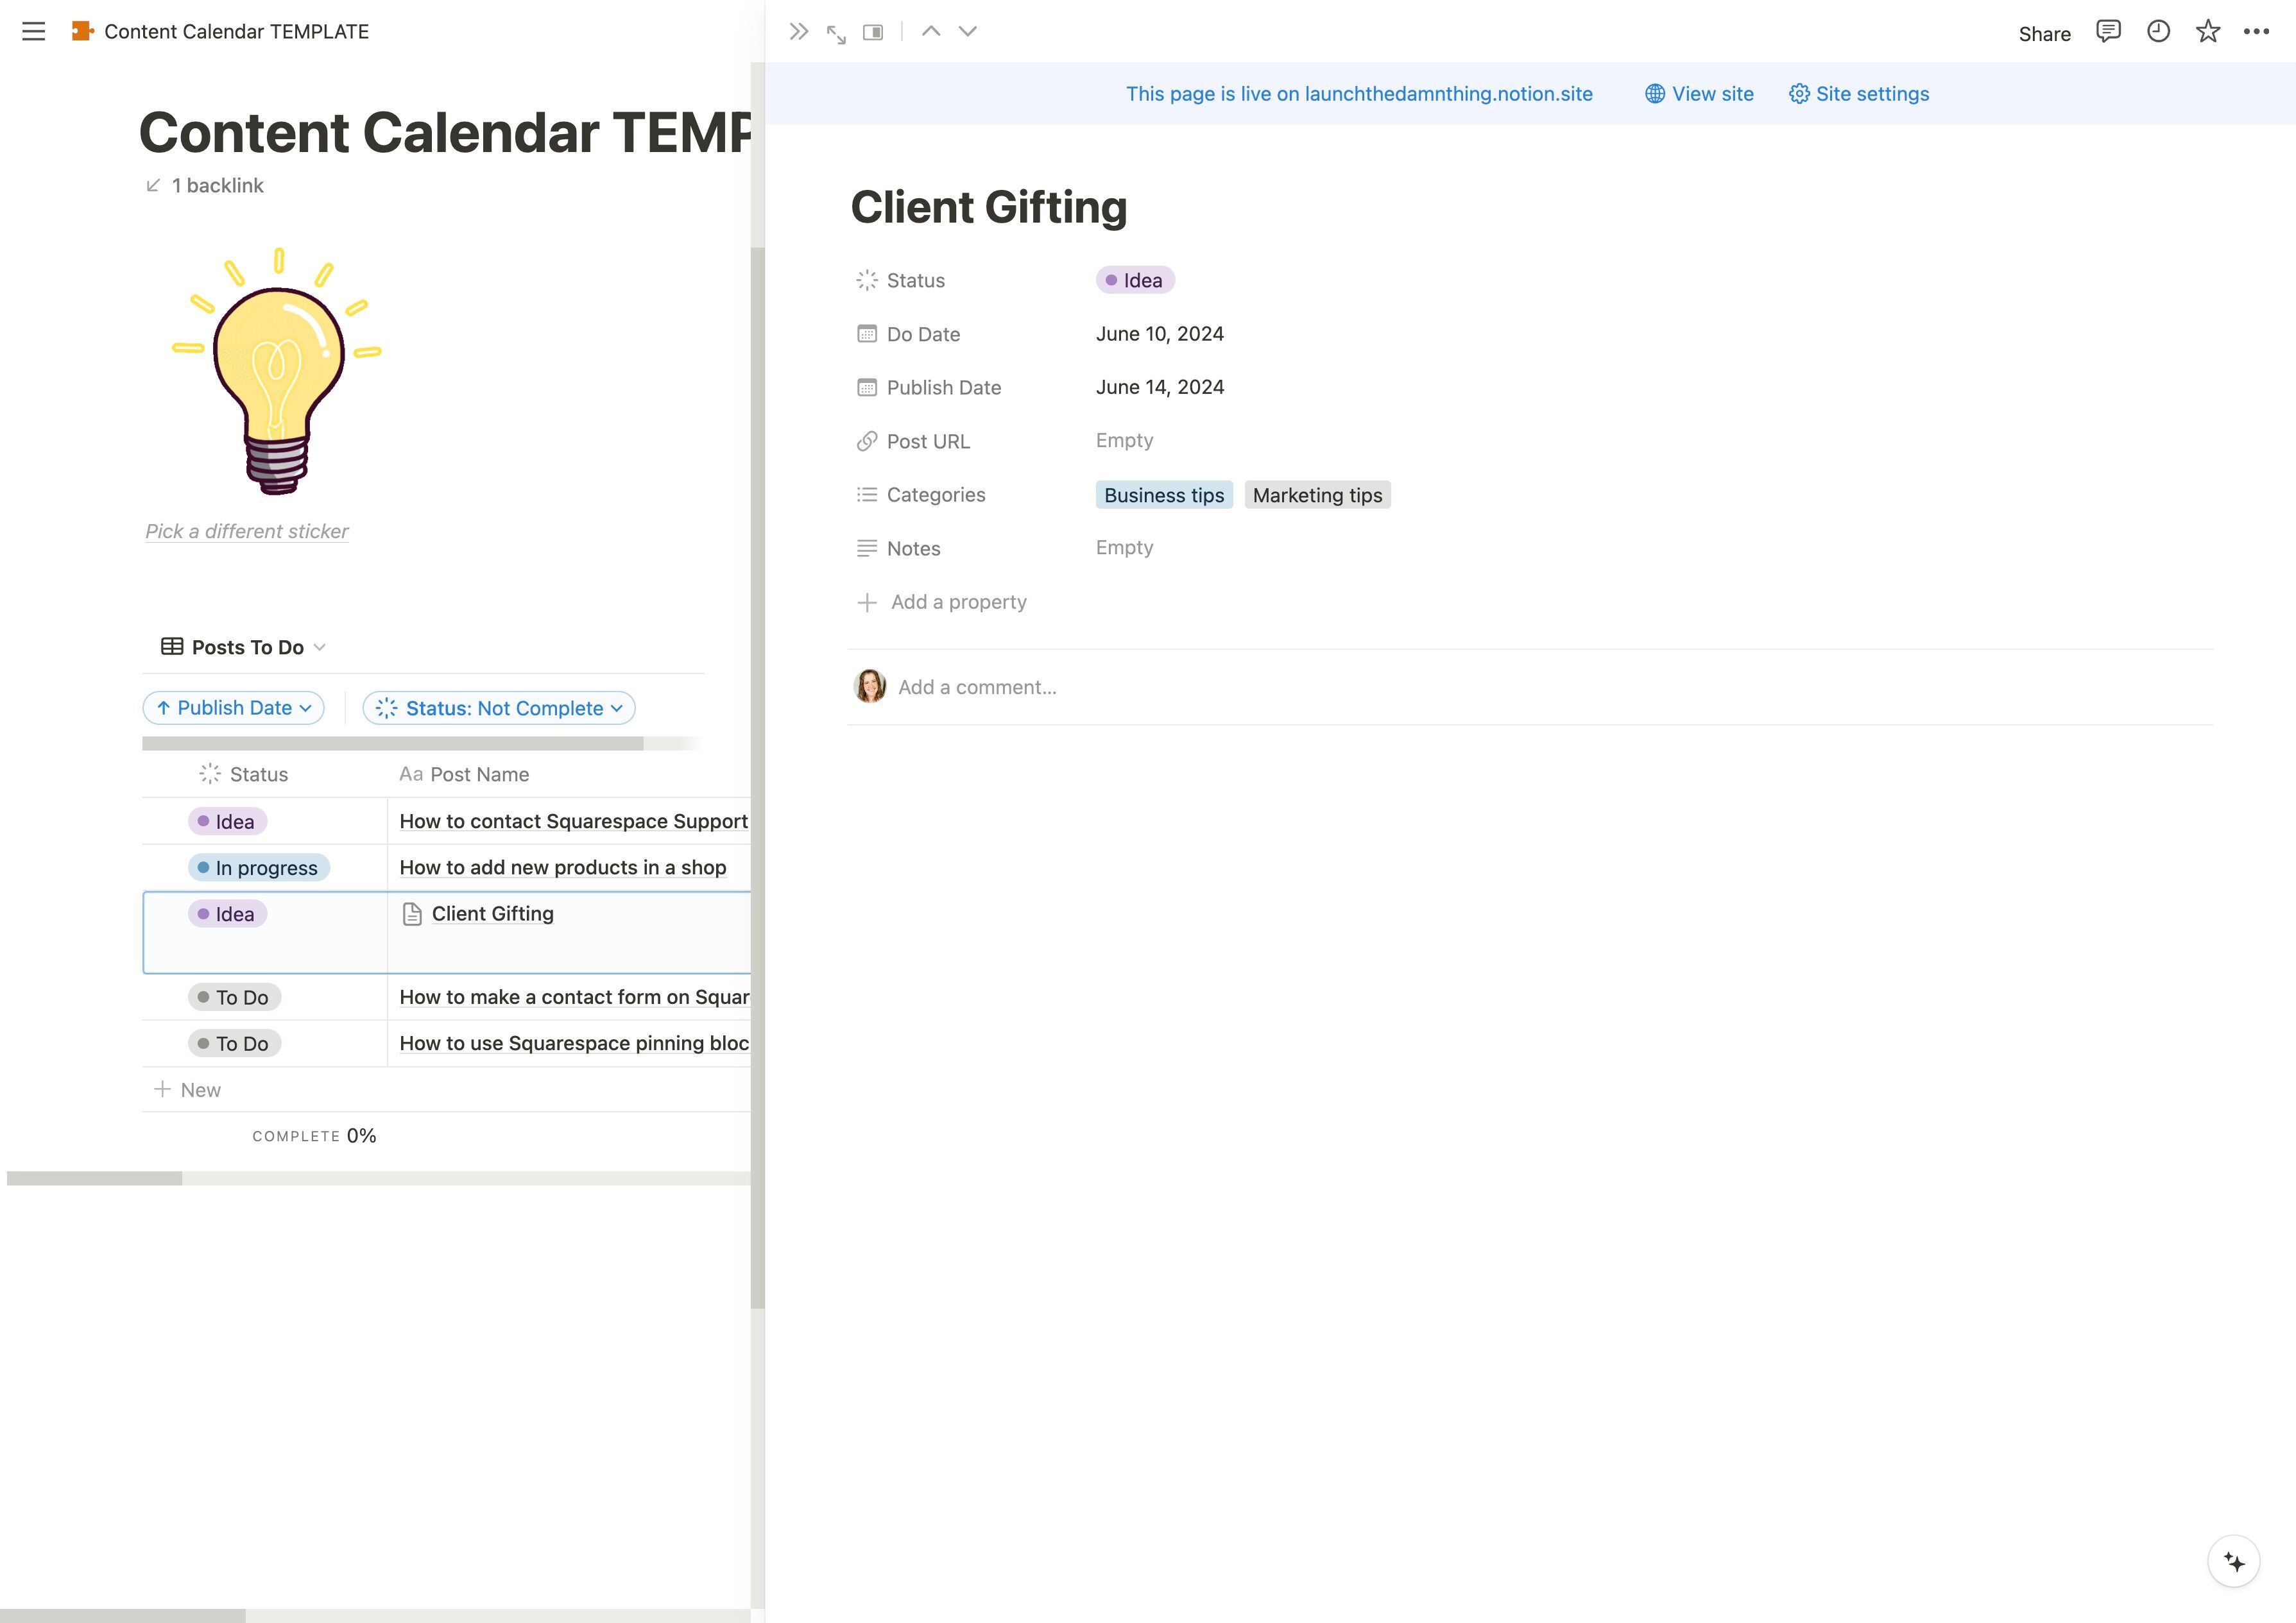Open the three-dot more options menu
This screenshot has width=2296, height=1623.
pos(2256,32)
